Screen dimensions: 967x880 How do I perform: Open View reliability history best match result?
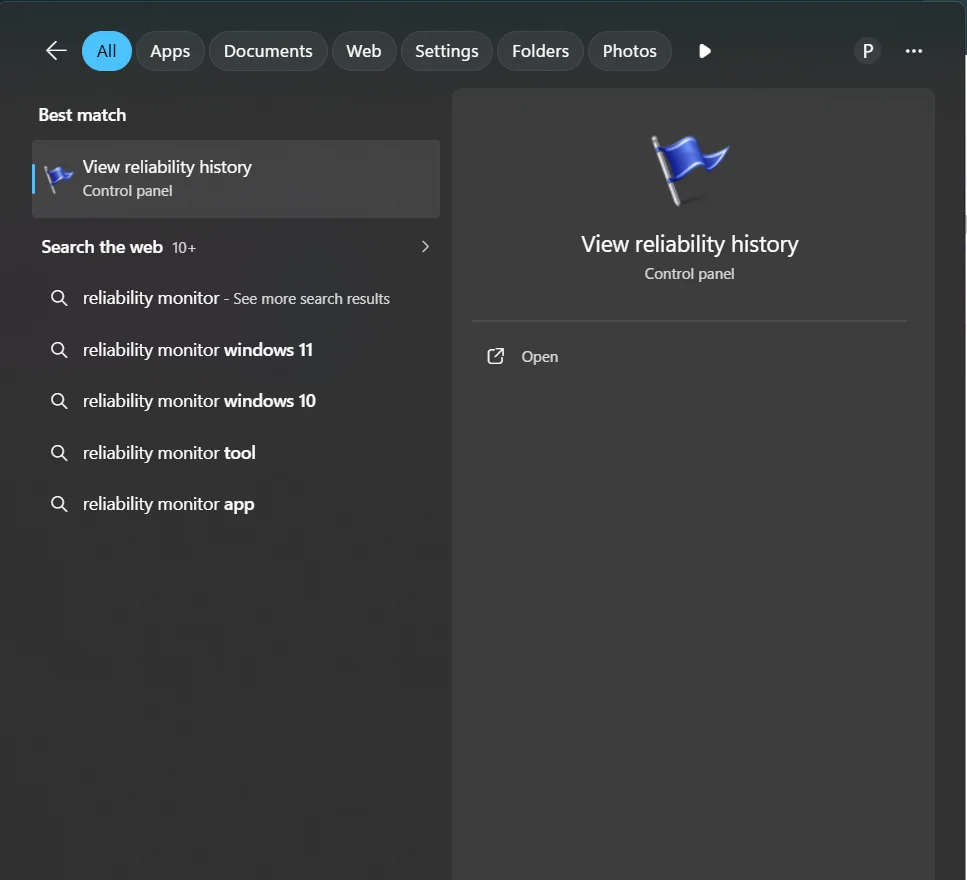(236, 179)
